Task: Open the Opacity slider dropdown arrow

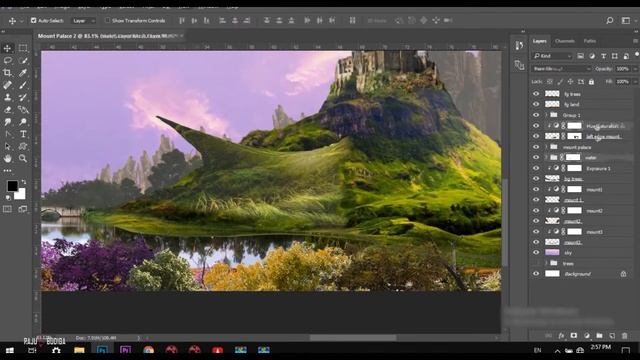Action: coord(635,69)
